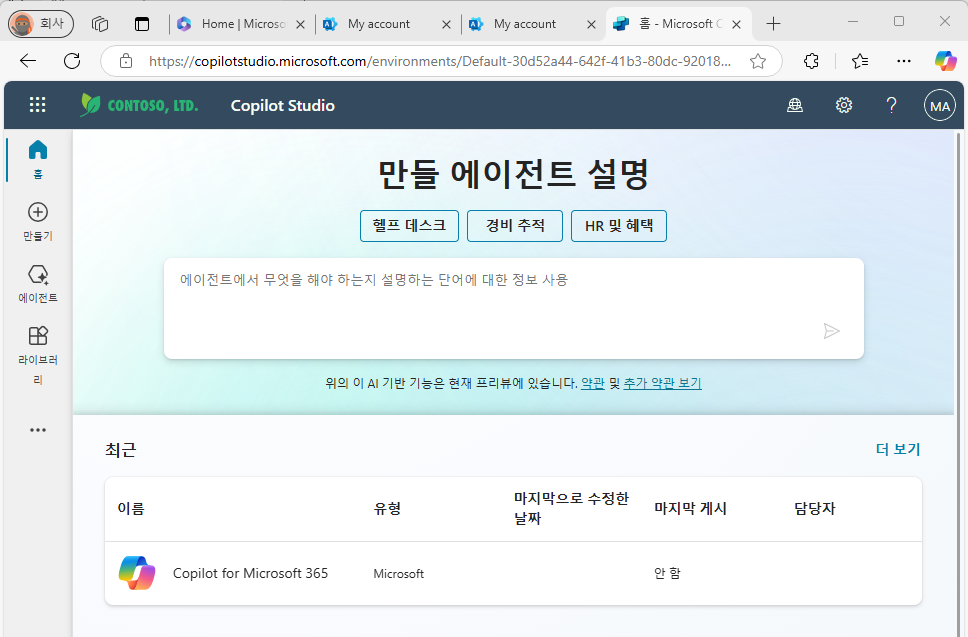Click the browser address bar URL
The image size is (968, 637).
click(x=440, y=61)
